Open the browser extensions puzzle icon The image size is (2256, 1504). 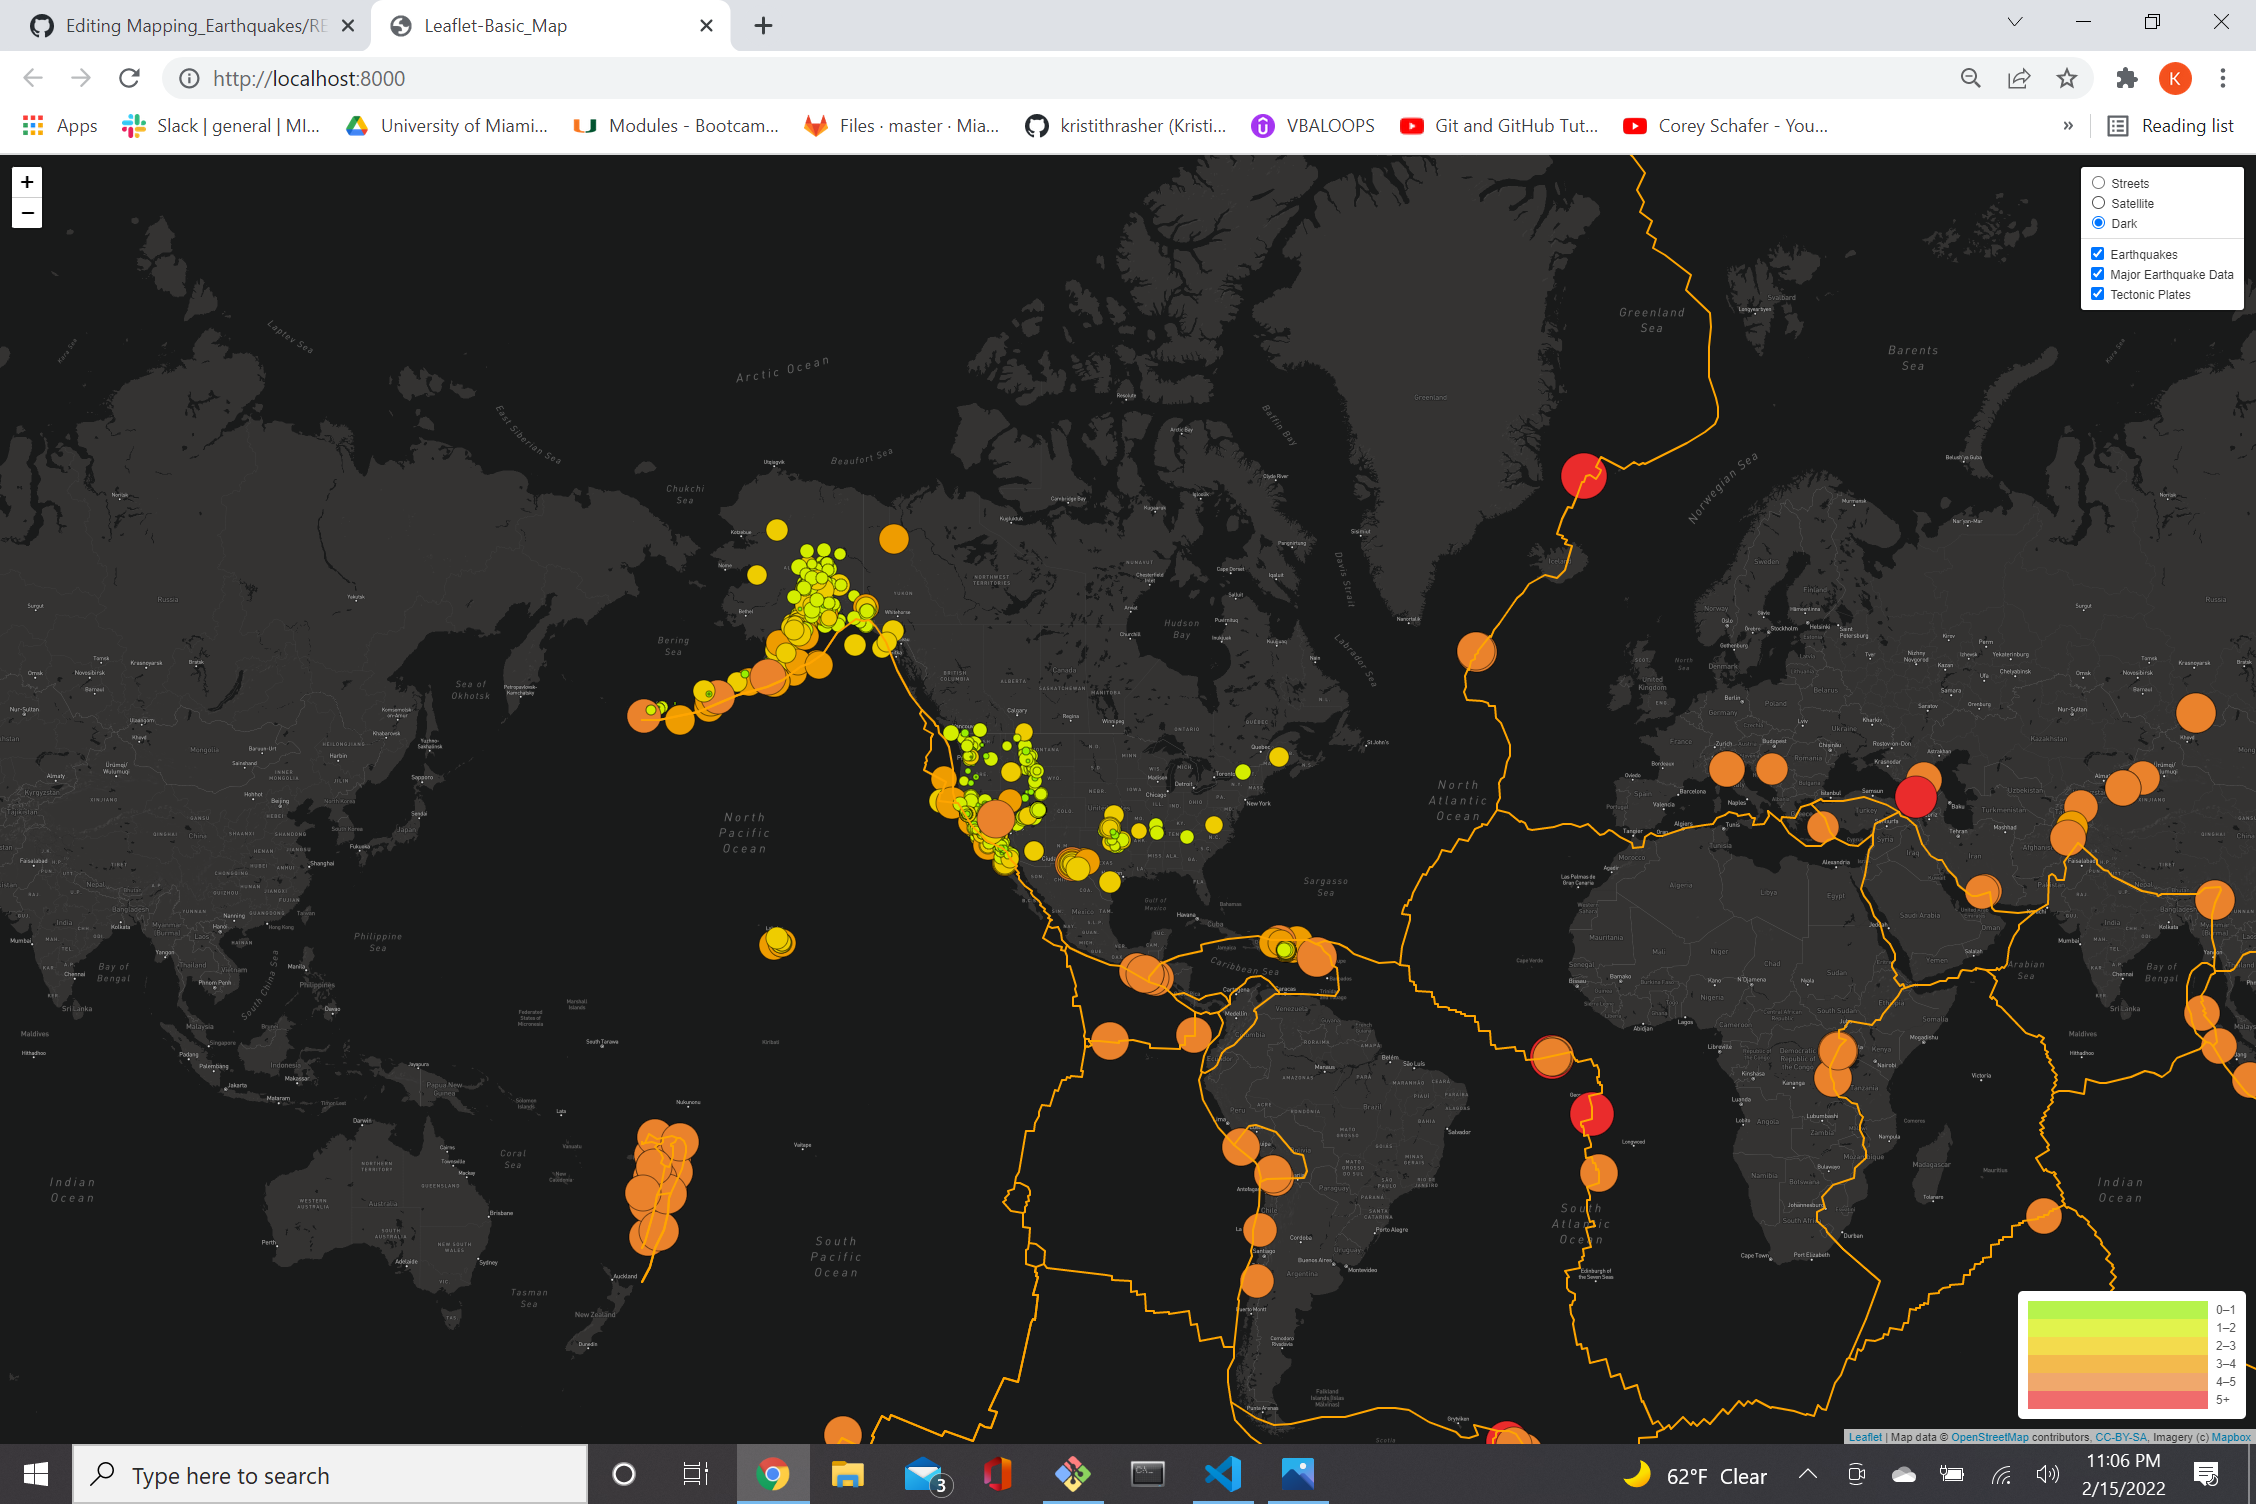pos(2127,78)
